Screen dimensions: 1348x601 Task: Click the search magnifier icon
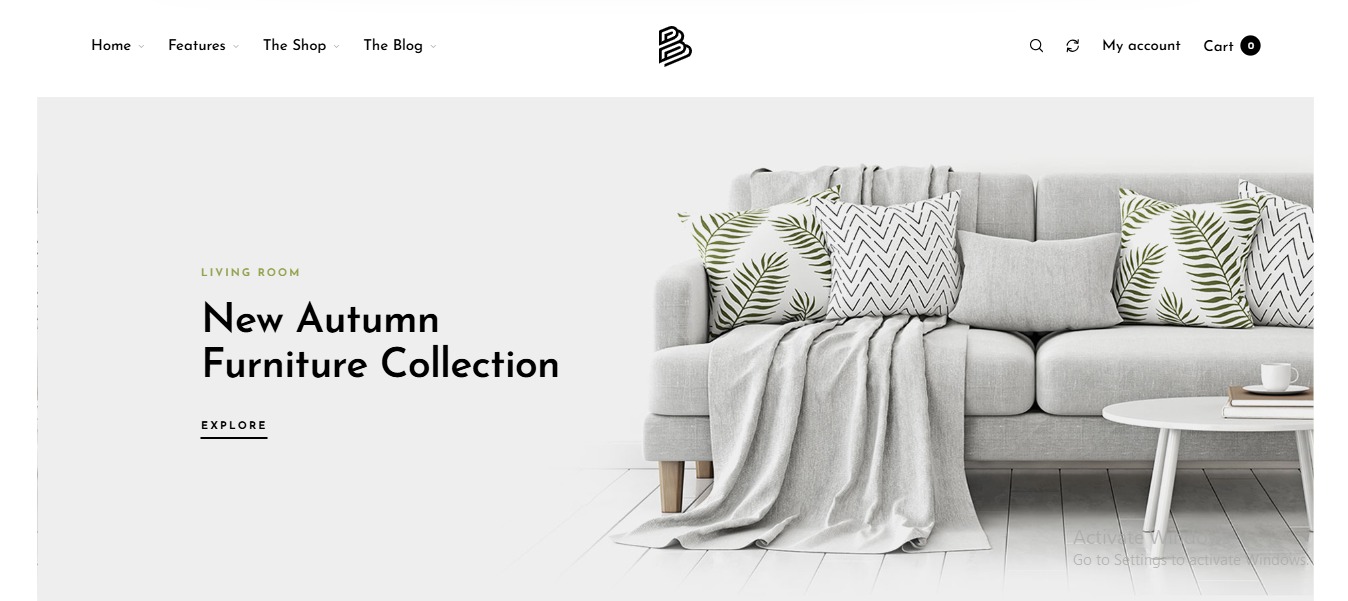[1036, 46]
